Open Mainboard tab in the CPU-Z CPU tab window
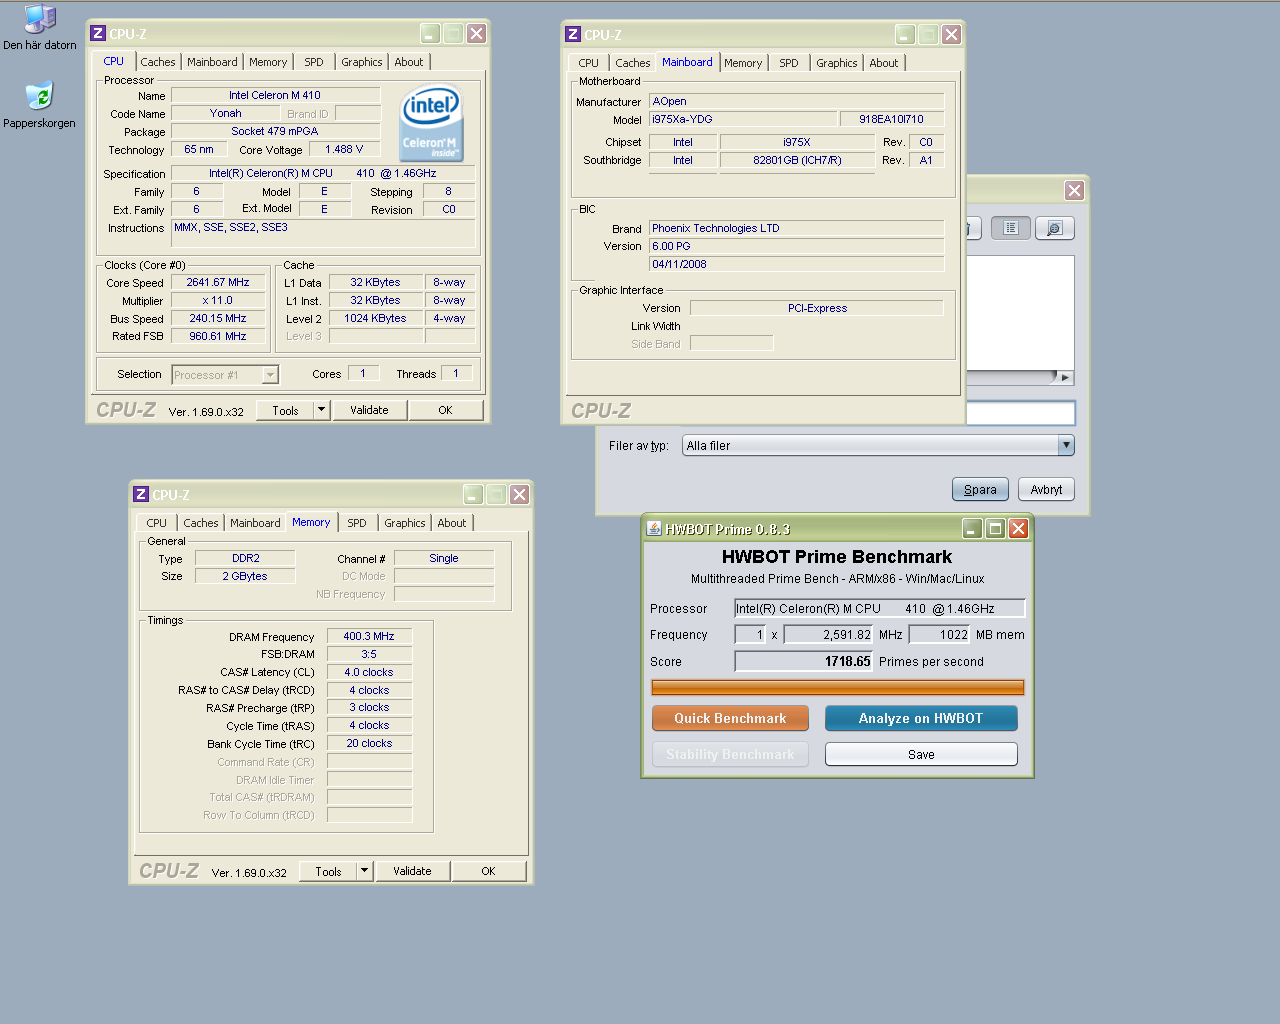This screenshot has width=1280, height=1024. click(x=212, y=62)
